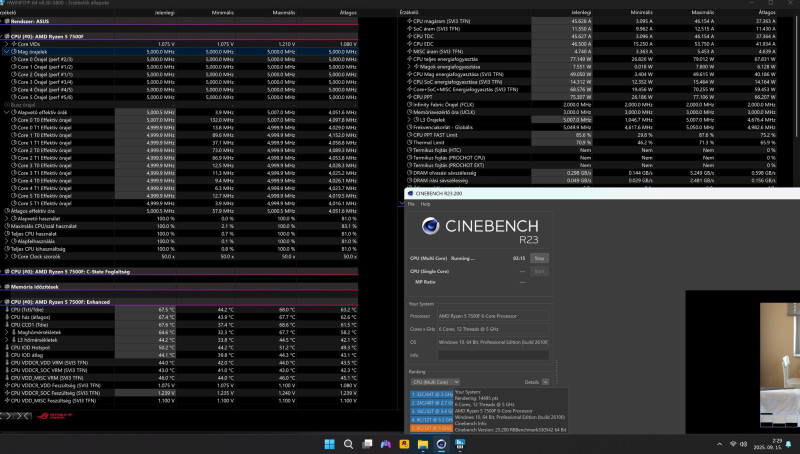Select the Átlagos effektív óra row

(179, 211)
